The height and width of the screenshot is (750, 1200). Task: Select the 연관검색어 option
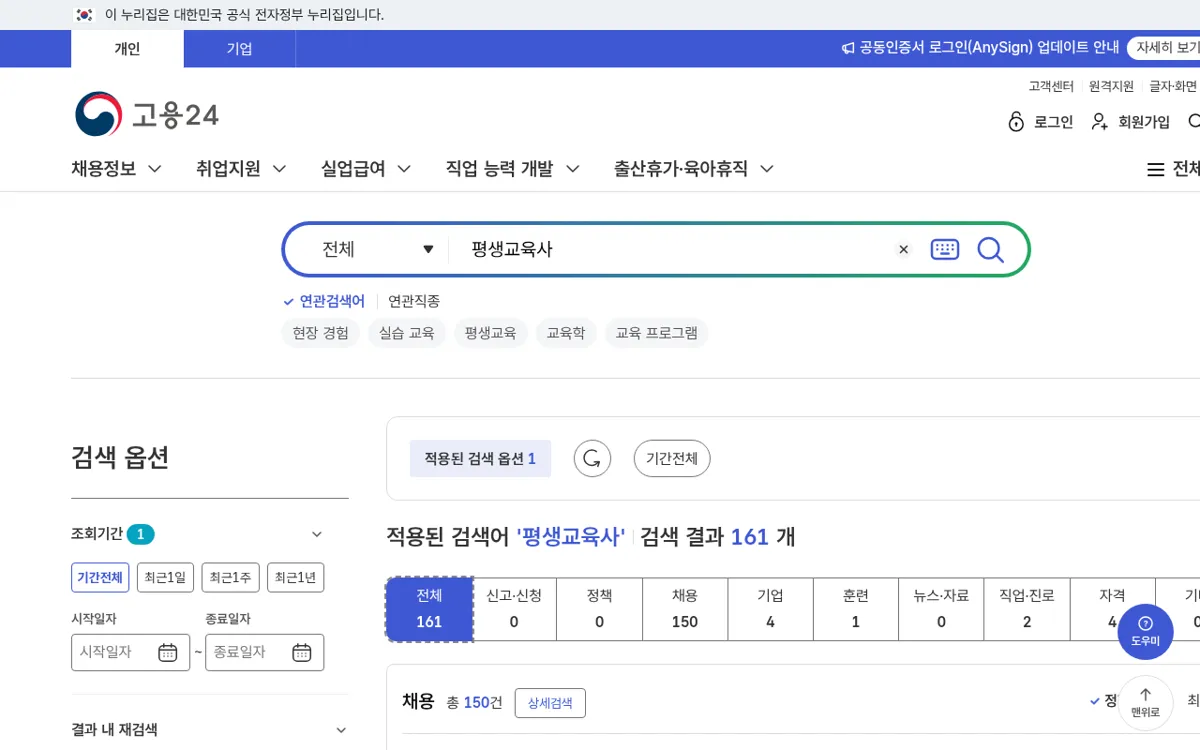pyautogui.click(x=324, y=301)
